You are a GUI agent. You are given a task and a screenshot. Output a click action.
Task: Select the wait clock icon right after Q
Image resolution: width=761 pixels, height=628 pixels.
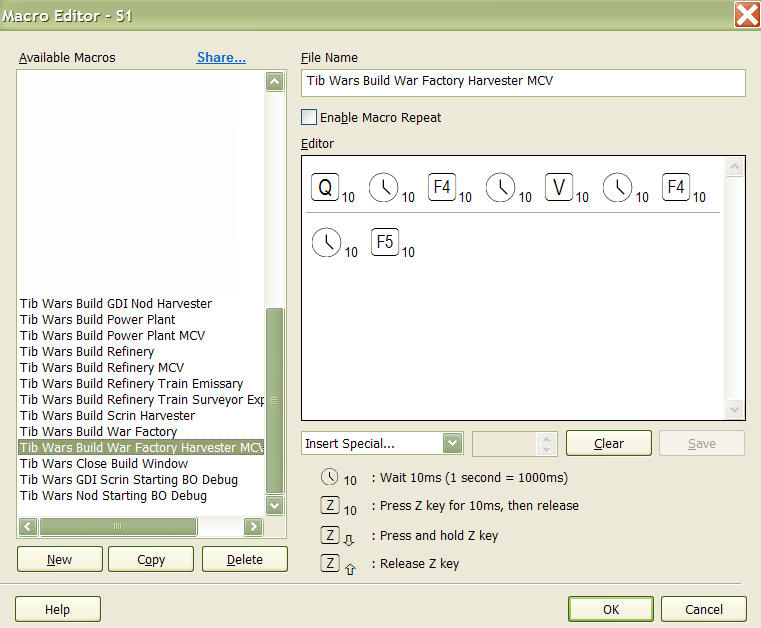[384, 187]
